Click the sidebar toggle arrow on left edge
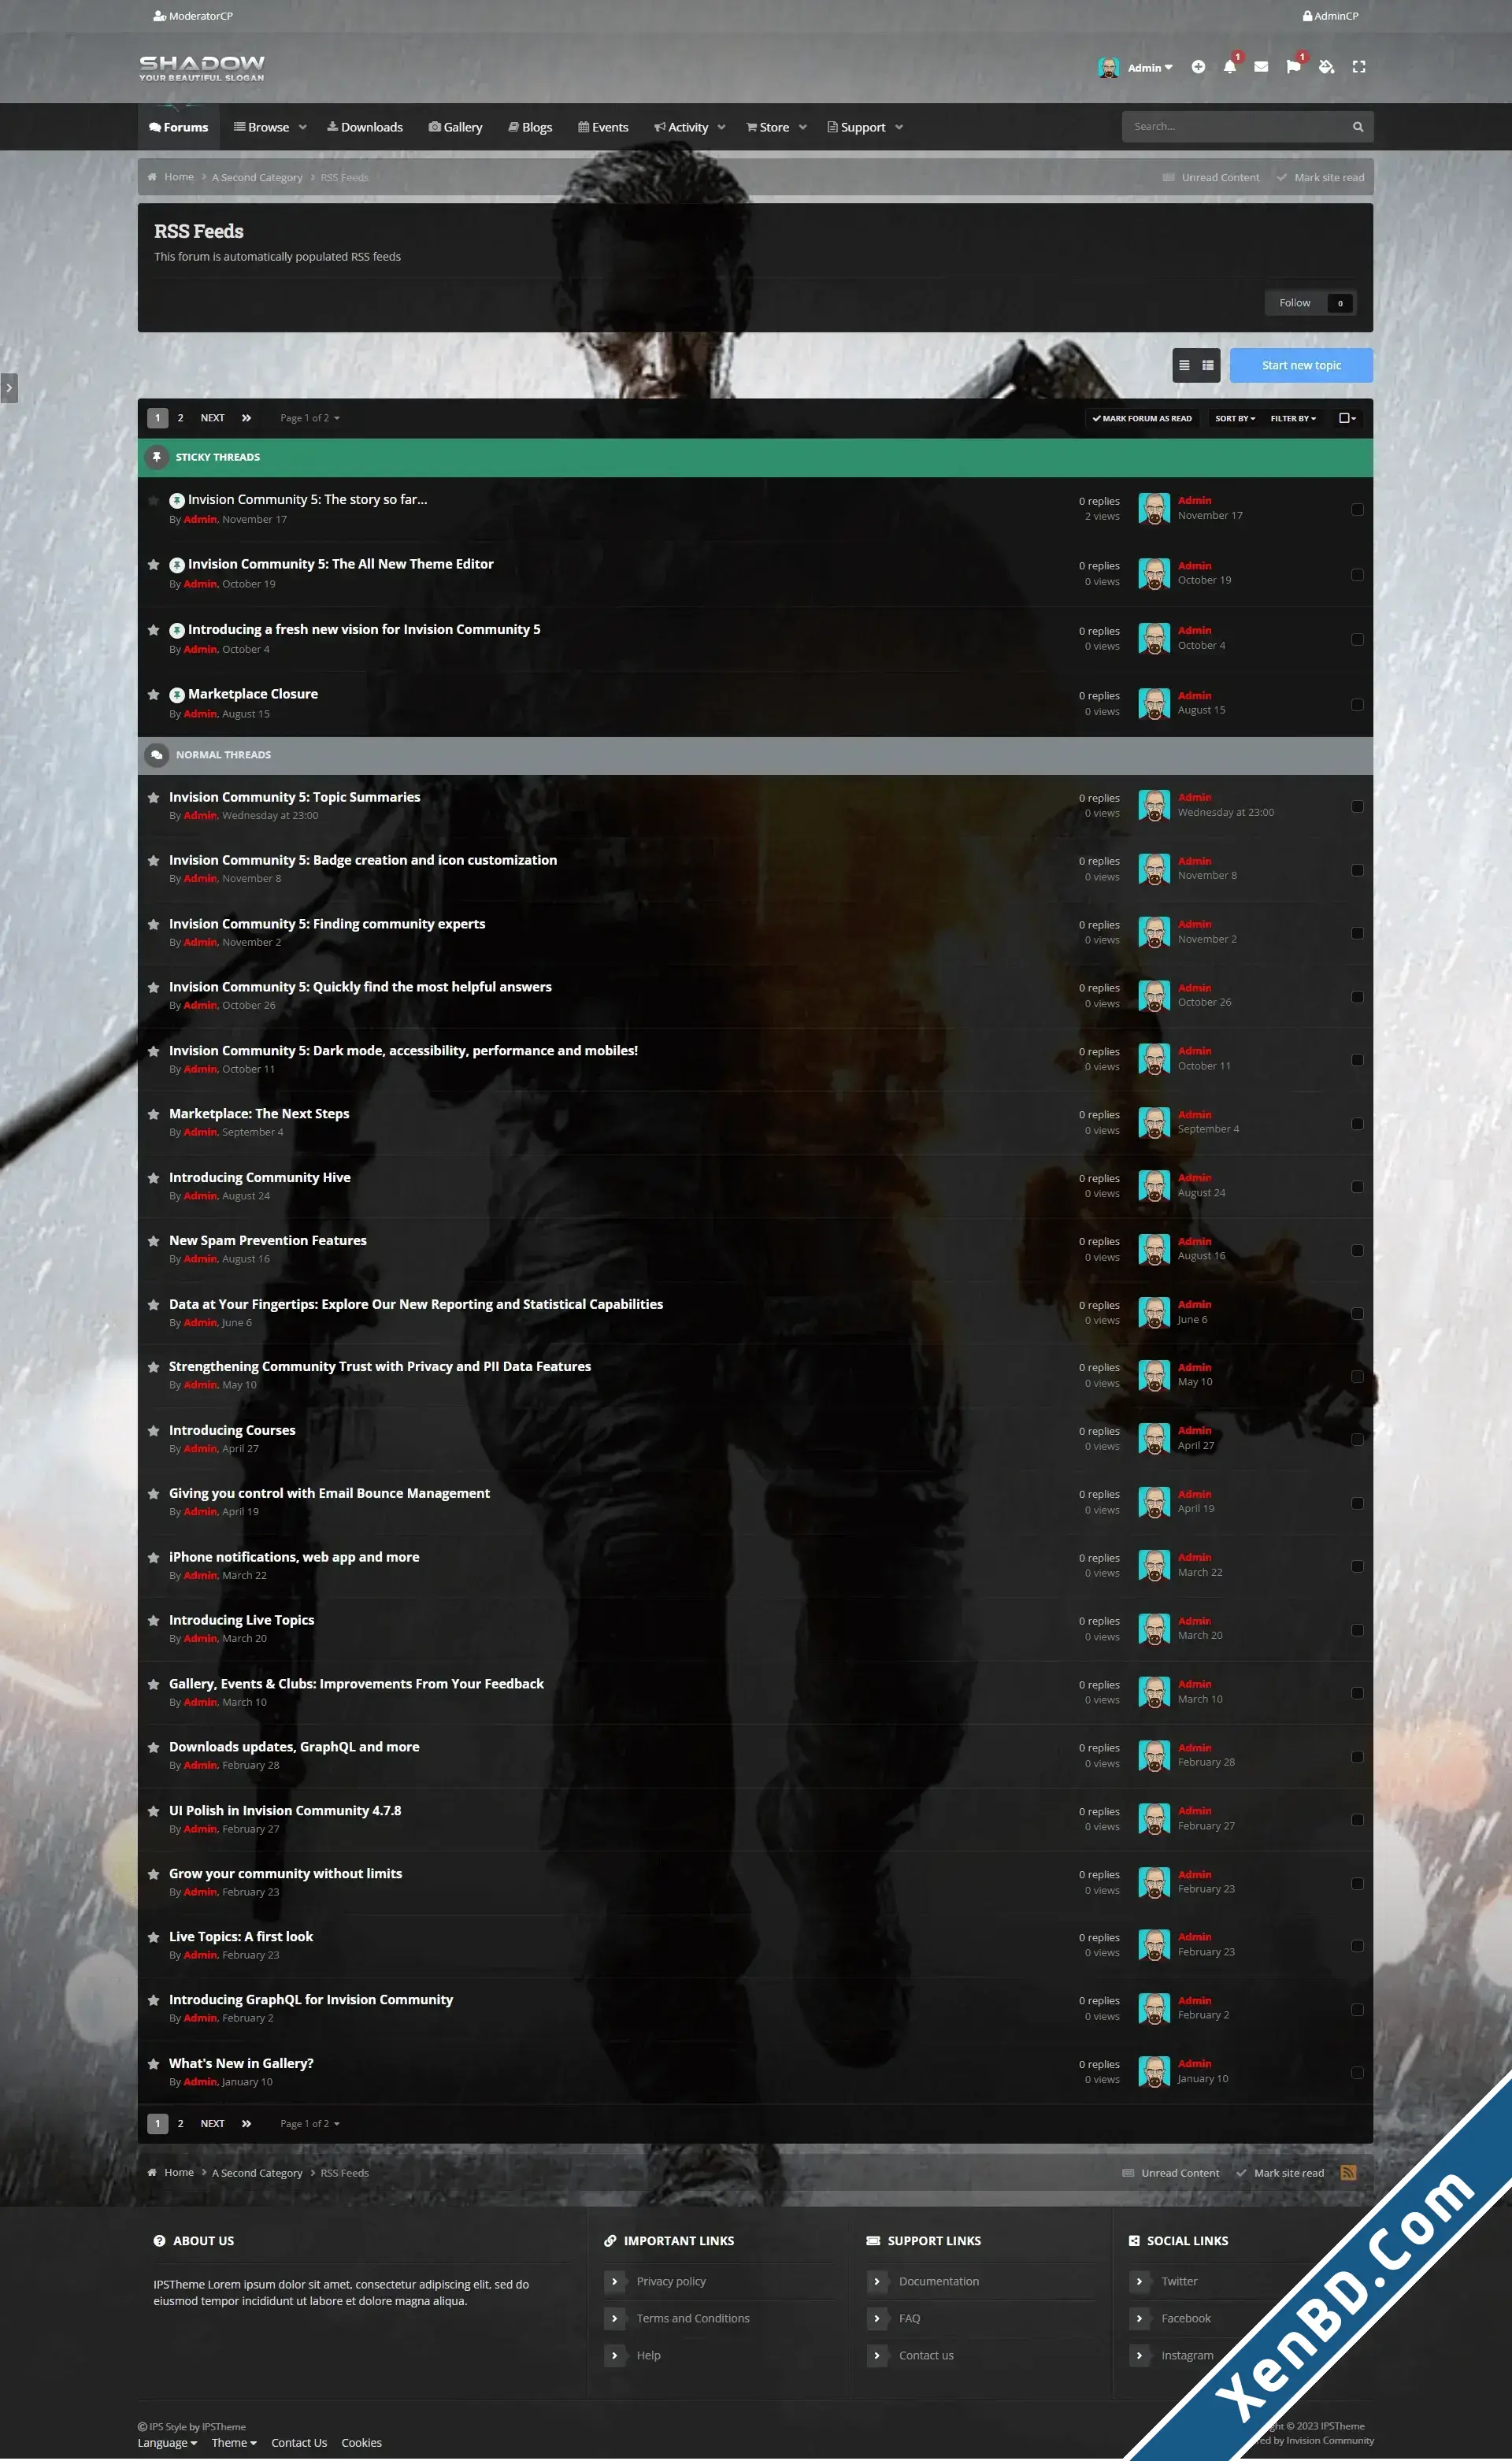1512x2461 pixels. point(9,388)
